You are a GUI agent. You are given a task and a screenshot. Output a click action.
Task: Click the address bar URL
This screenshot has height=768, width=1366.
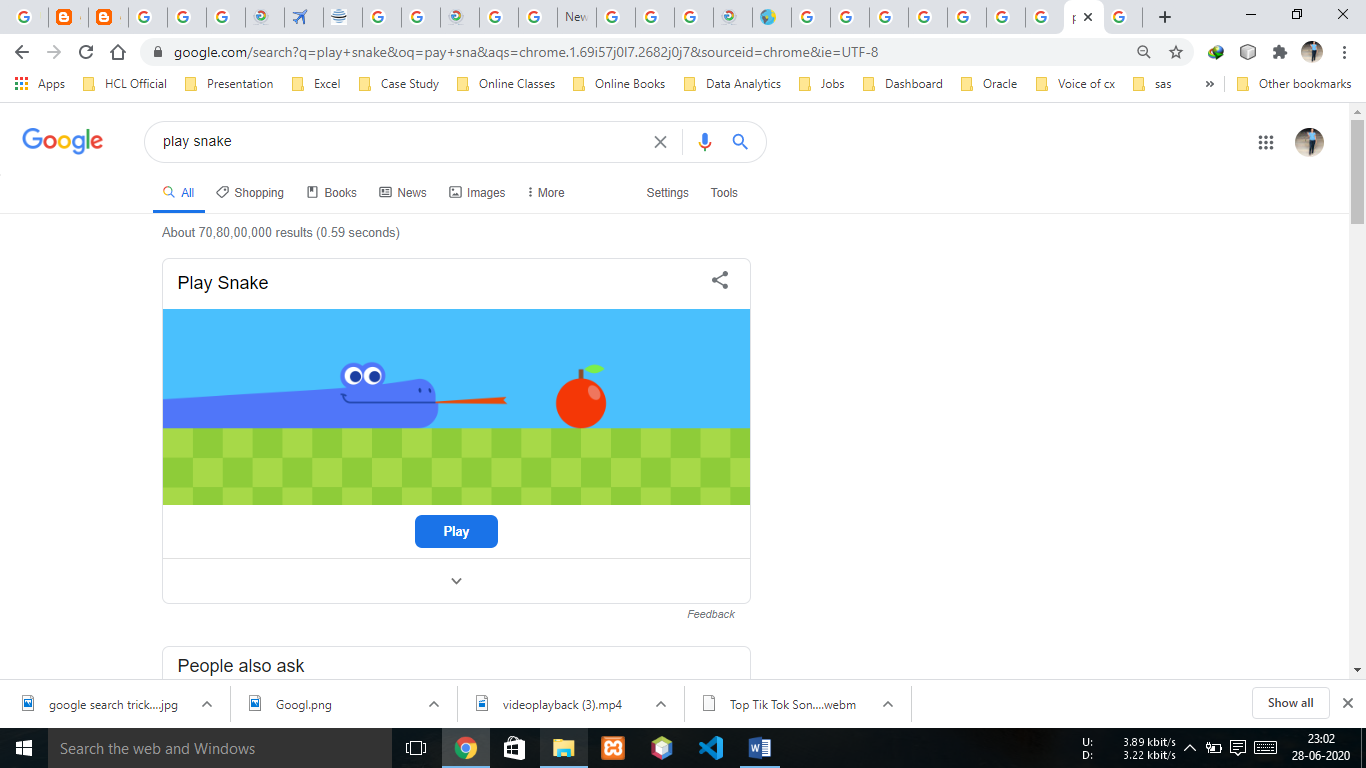pyautogui.click(x=525, y=52)
